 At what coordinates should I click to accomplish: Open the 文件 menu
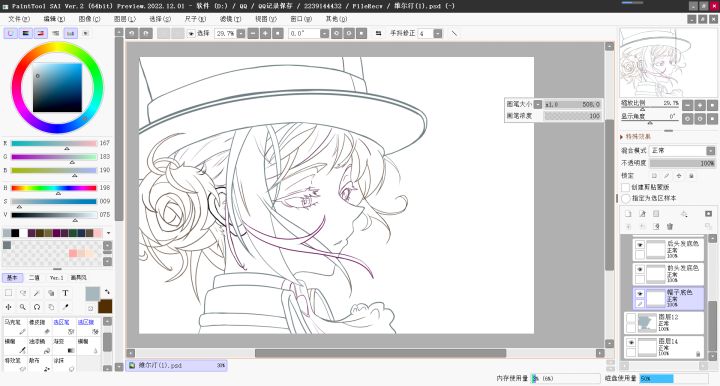point(19,19)
